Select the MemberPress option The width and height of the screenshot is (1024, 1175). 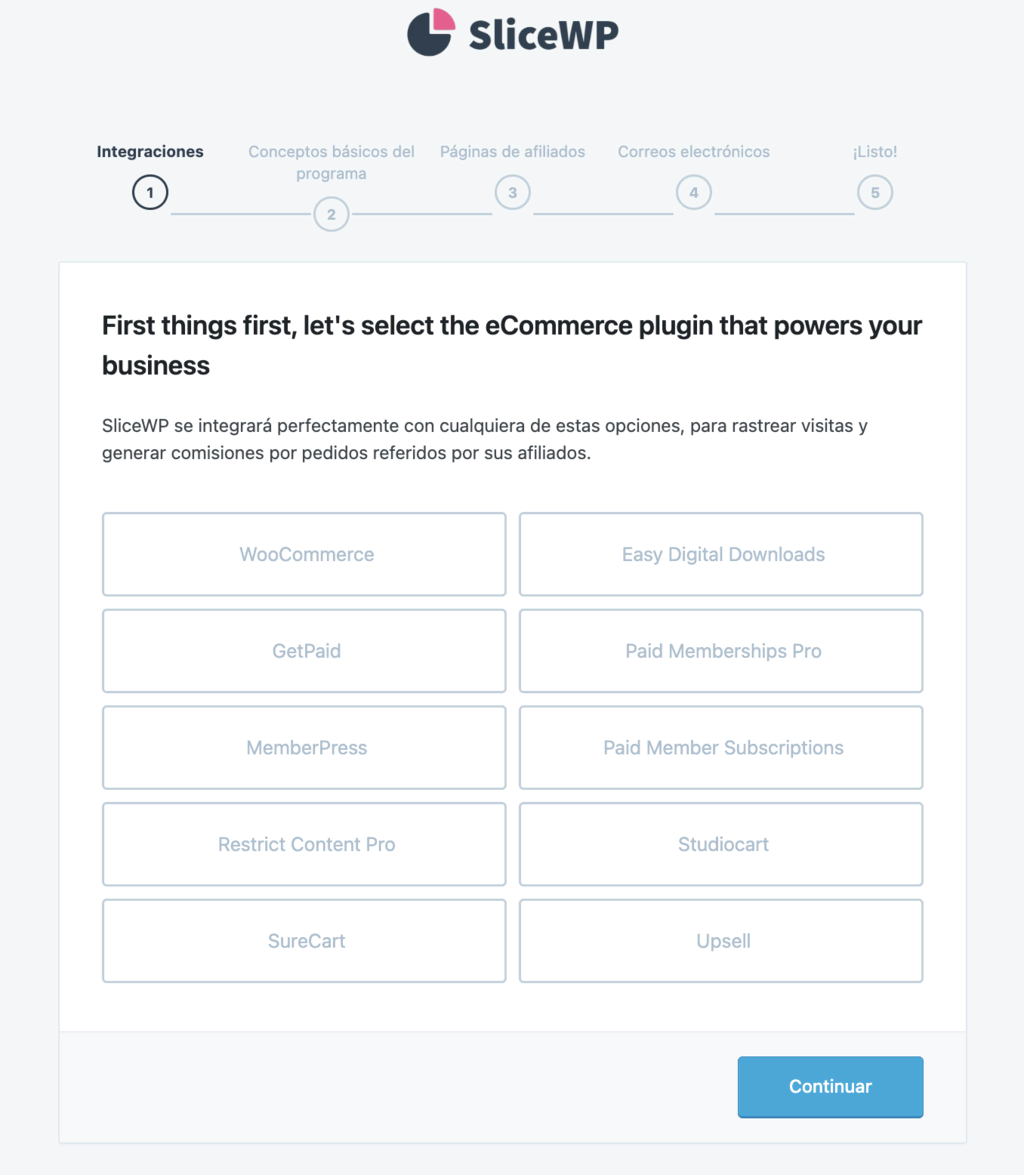pyautogui.click(x=304, y=748)
